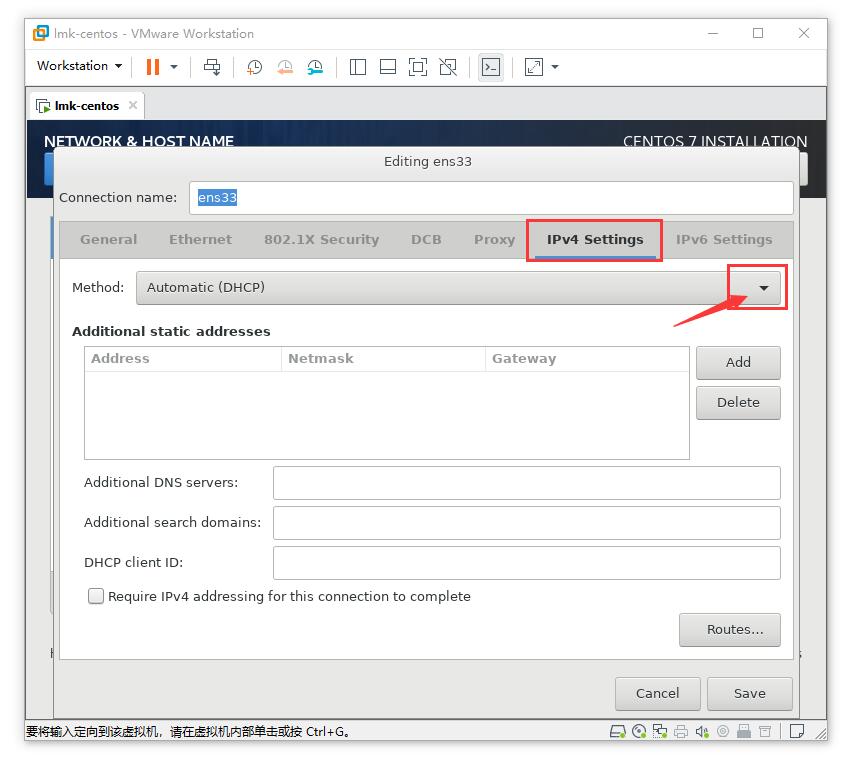This screenshot has width=850, height=768.
Task: Click the network adapter status icon
Action: click(660, 732)
